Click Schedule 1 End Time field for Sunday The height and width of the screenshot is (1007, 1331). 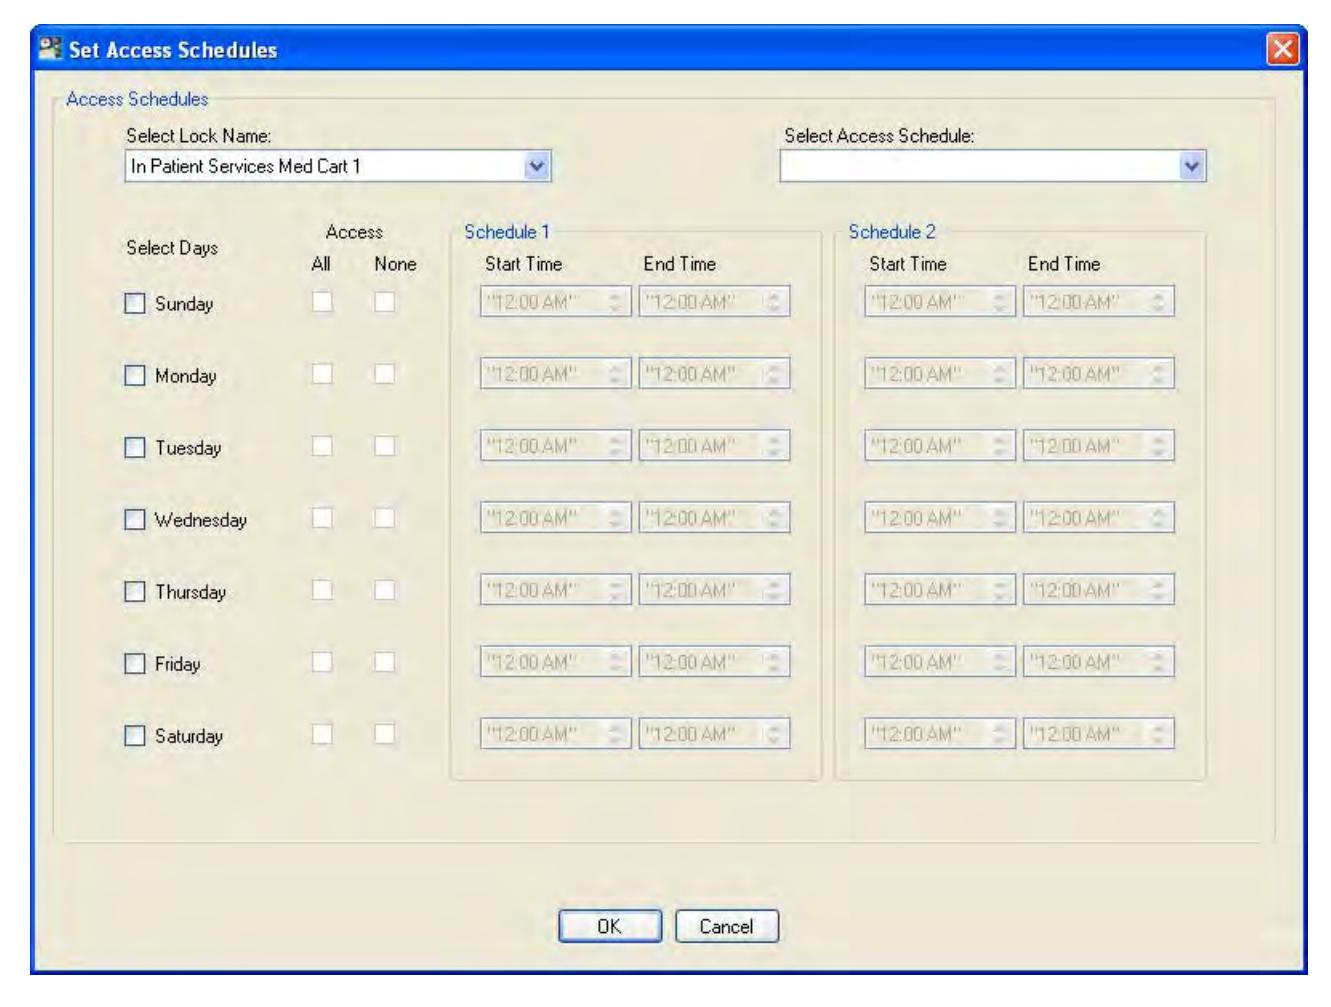(714, 302)
